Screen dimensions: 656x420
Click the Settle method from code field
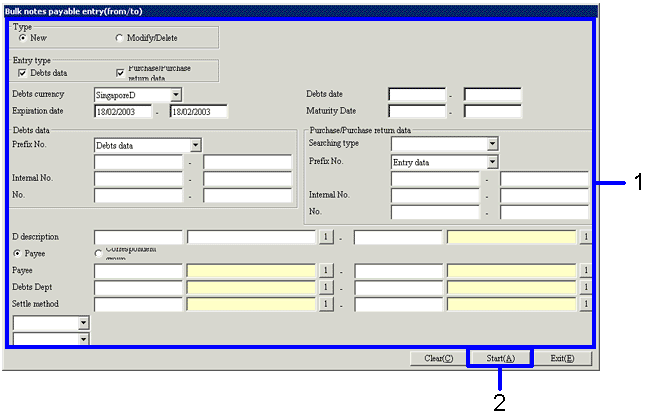point(138,304)
